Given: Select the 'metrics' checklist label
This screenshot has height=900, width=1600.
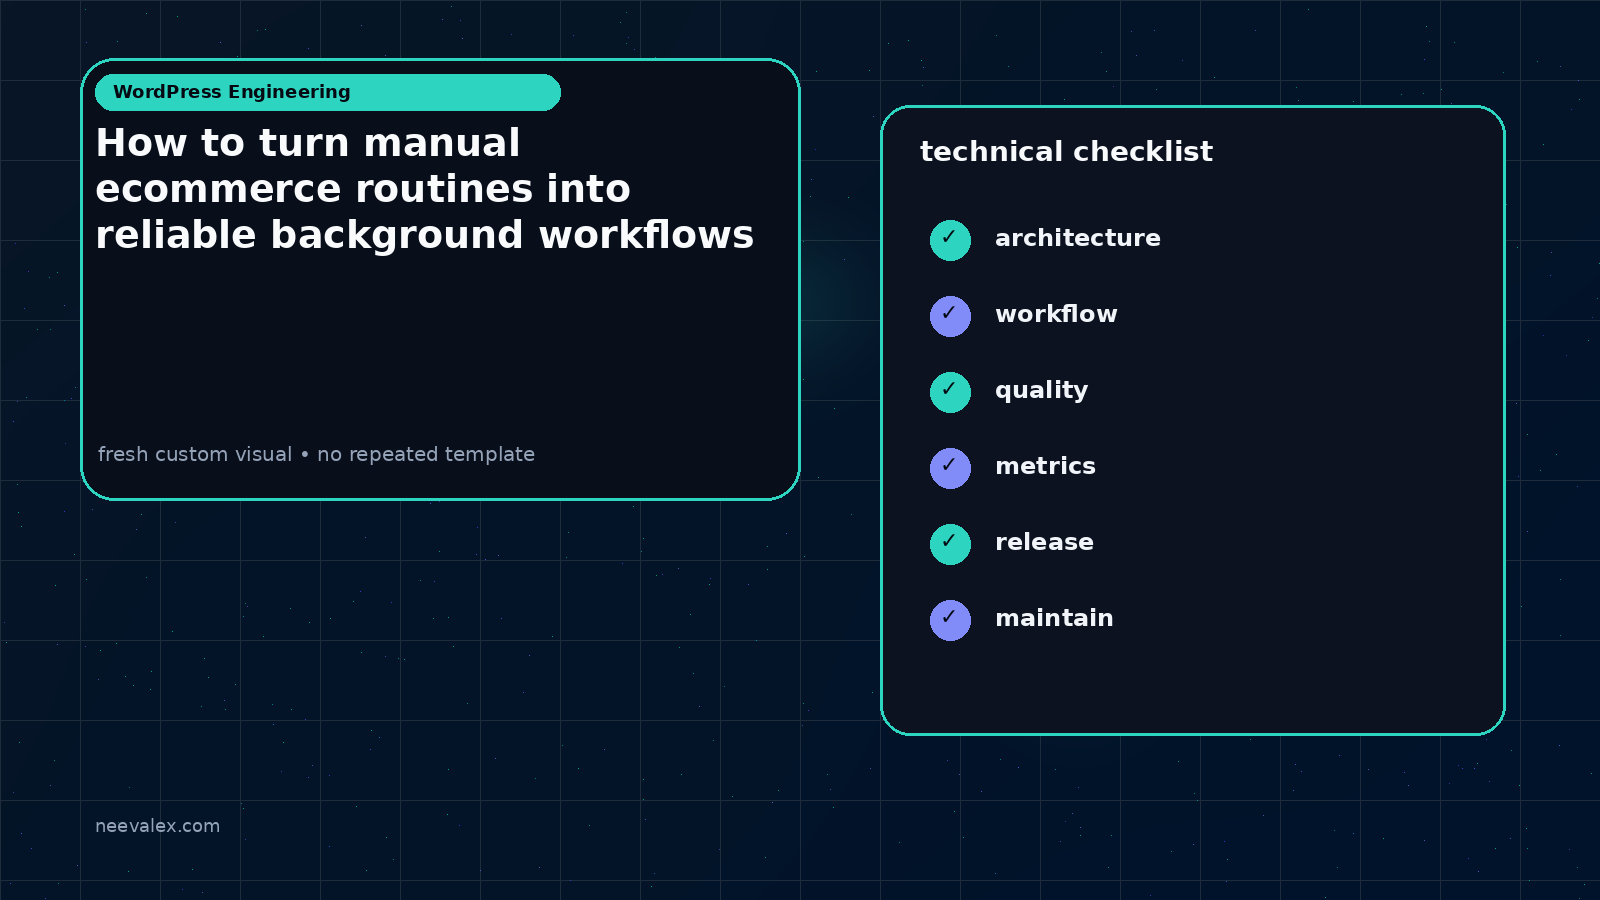Looking at the screenshot, I should [1045, 466].
